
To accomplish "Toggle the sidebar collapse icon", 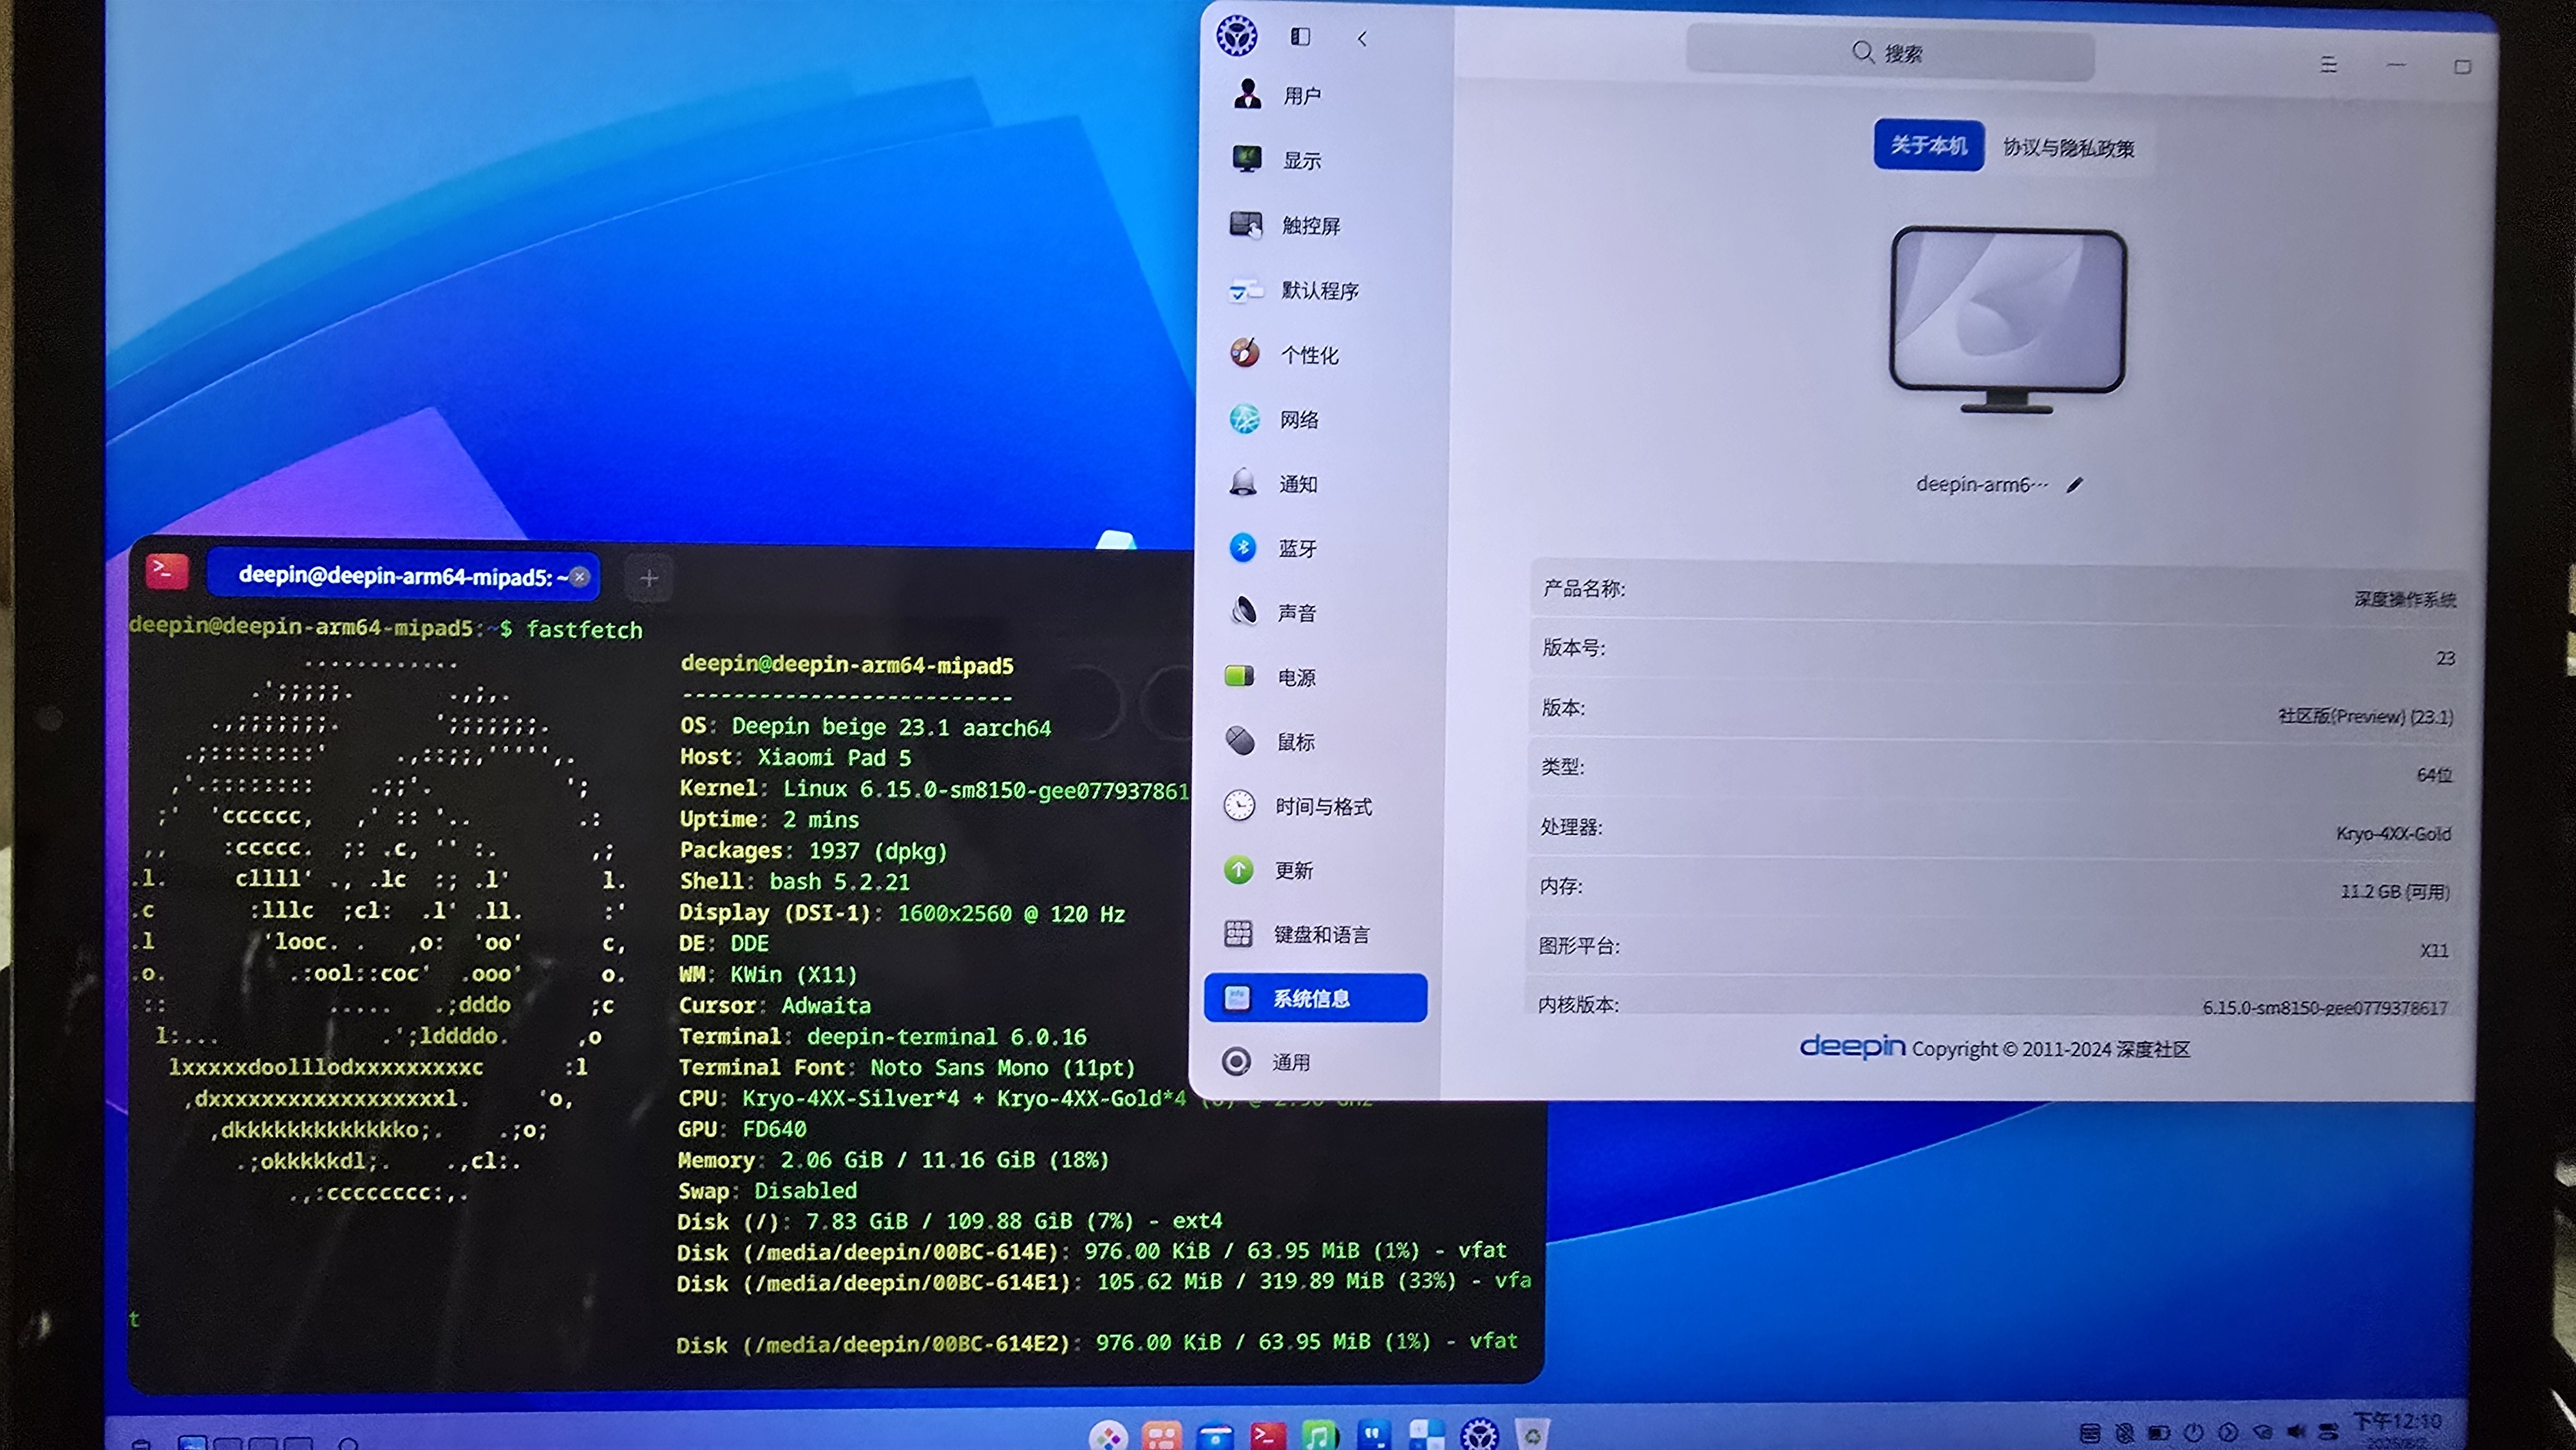I will (1300, 37).
